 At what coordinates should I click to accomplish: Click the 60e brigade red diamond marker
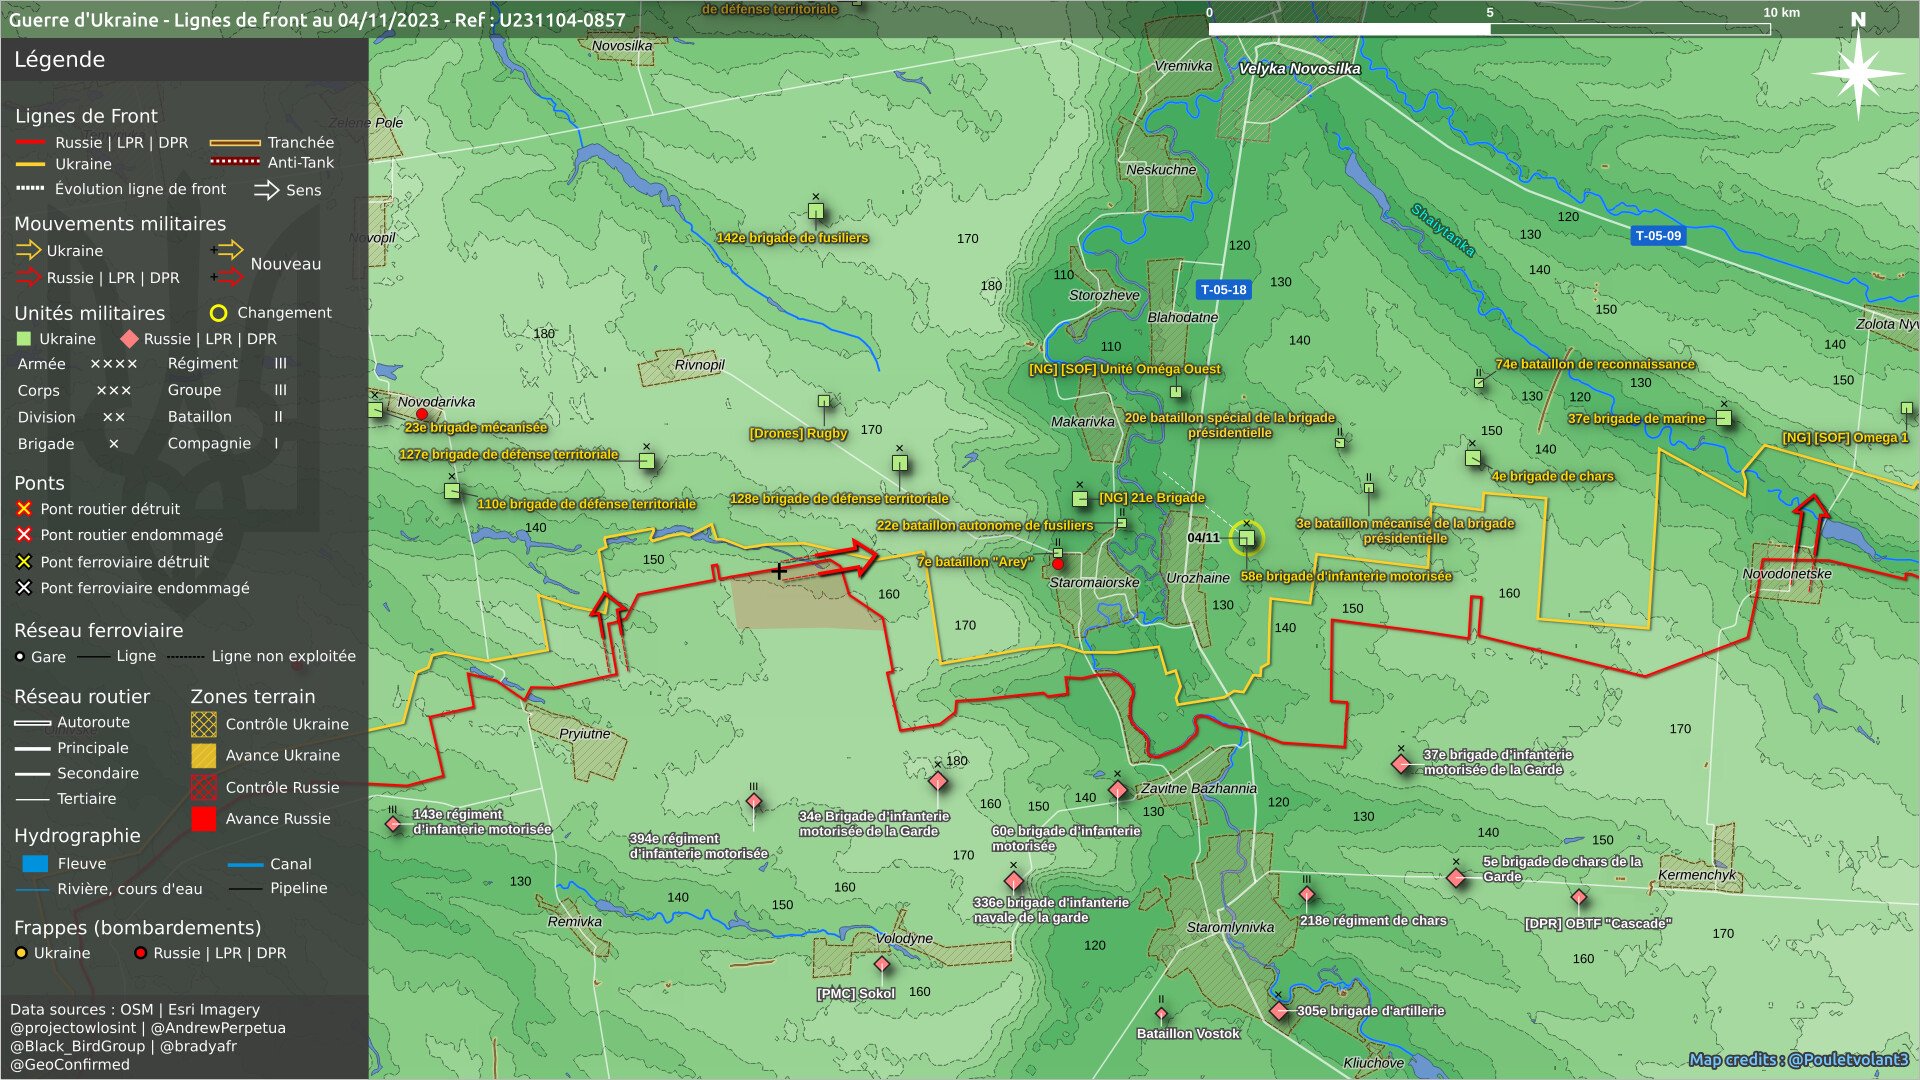coord(1118,790)
